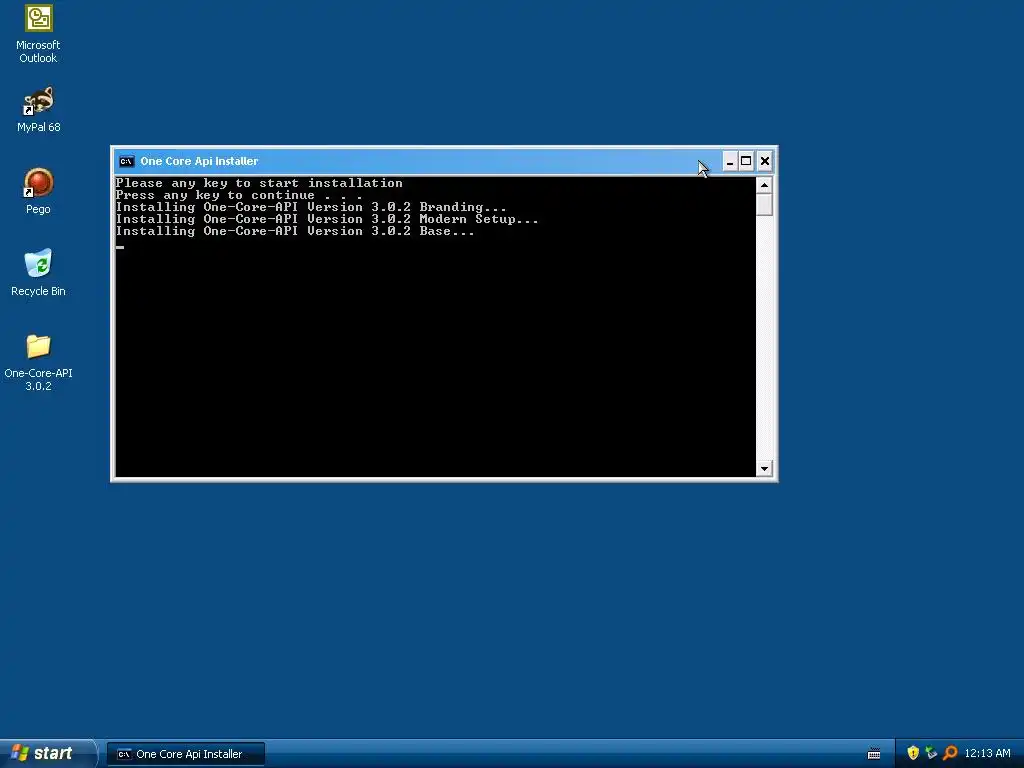Click the line ending with 'Modern Setup...'

click(x=327, y=219)
